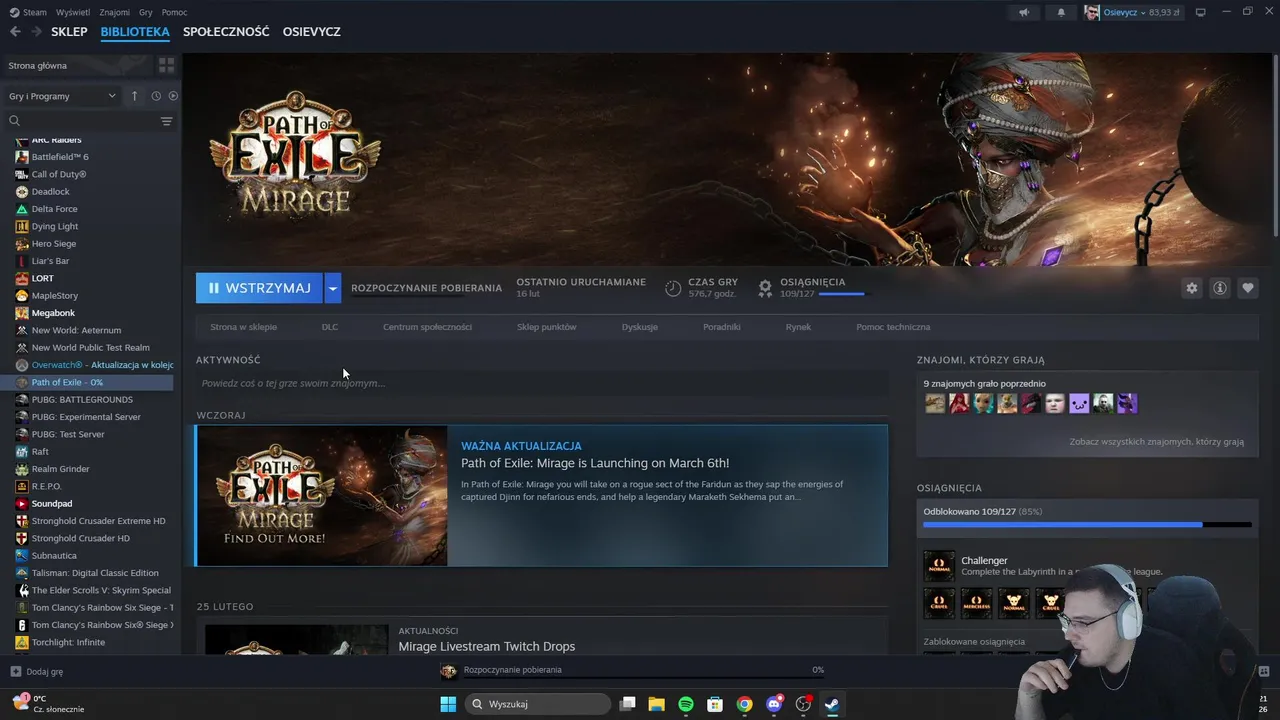Open Spotify from the taskbar

[x=686, y=704]
